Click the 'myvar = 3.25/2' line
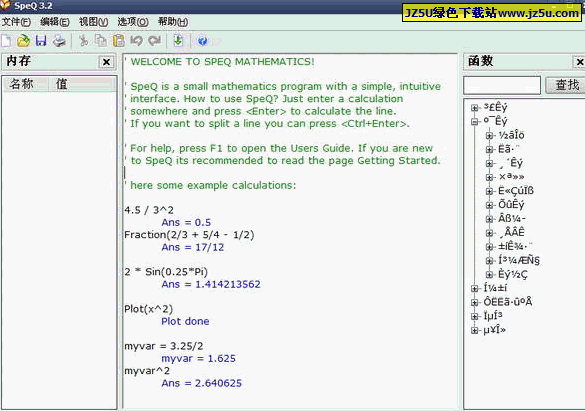585x411 pixels. click(164, 346)
